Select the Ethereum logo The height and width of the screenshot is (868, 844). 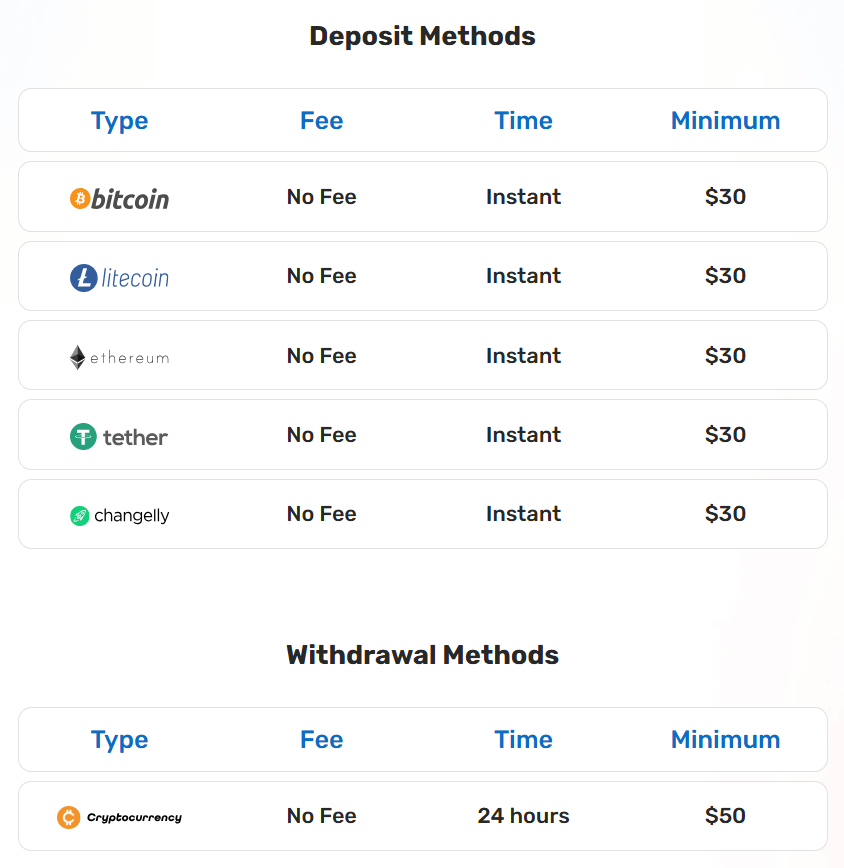119,357
